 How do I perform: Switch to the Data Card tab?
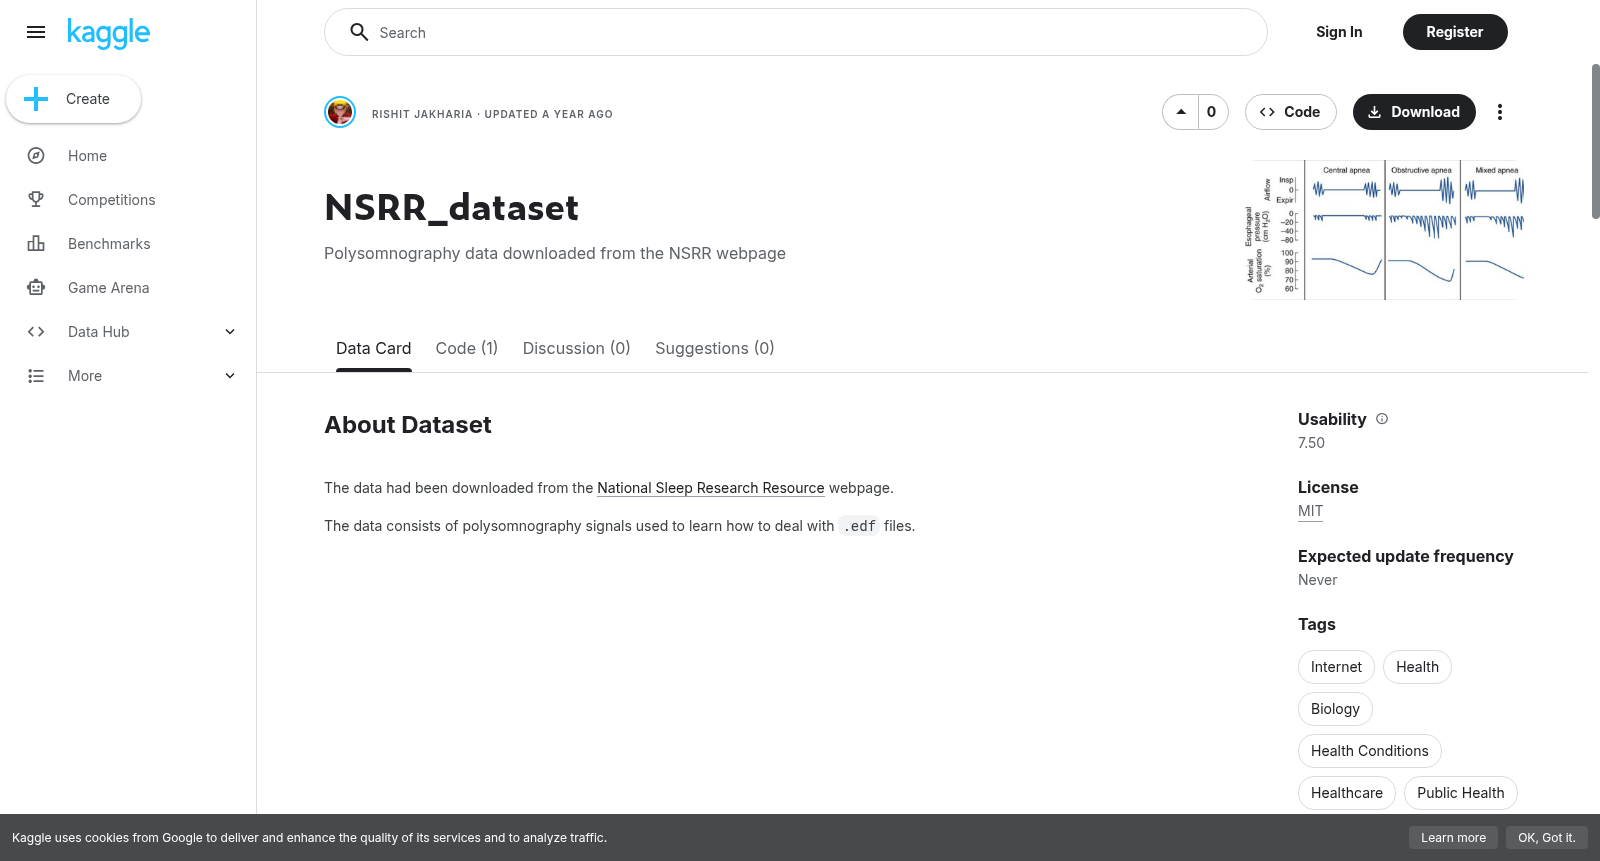pos(373,348)
